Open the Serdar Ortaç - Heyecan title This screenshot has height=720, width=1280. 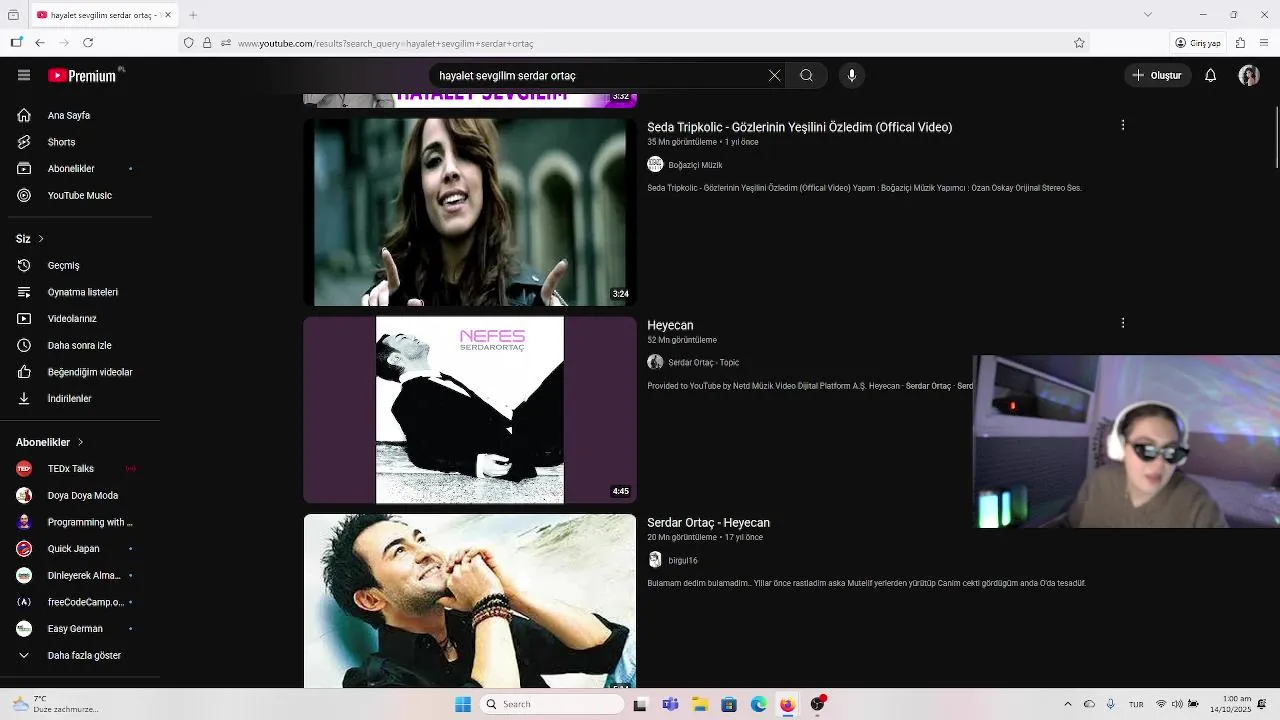pos(708,523)
